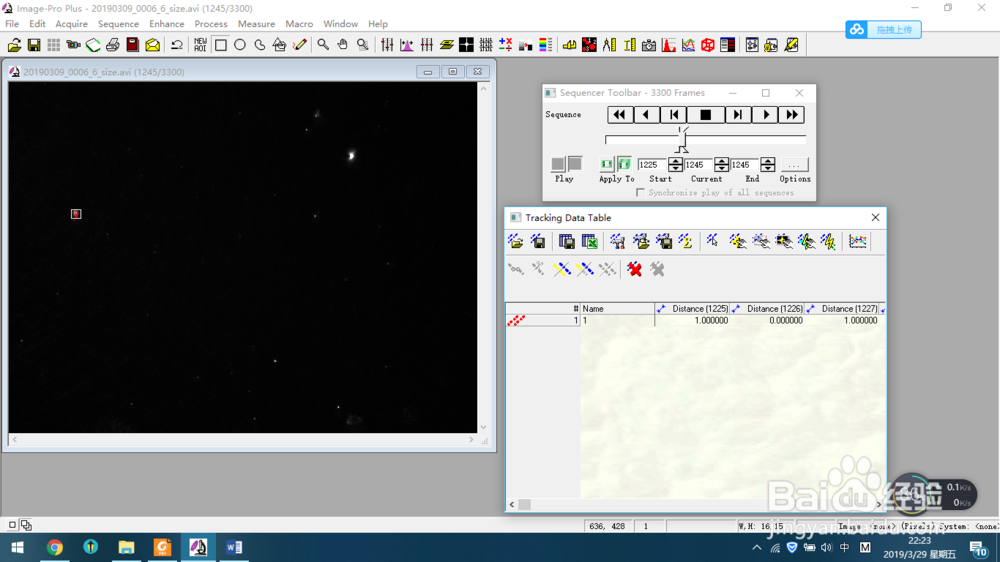Adjust the Start frame spinner arrows
Screen dimensions: 1000x562
click(x=675, y=165)
